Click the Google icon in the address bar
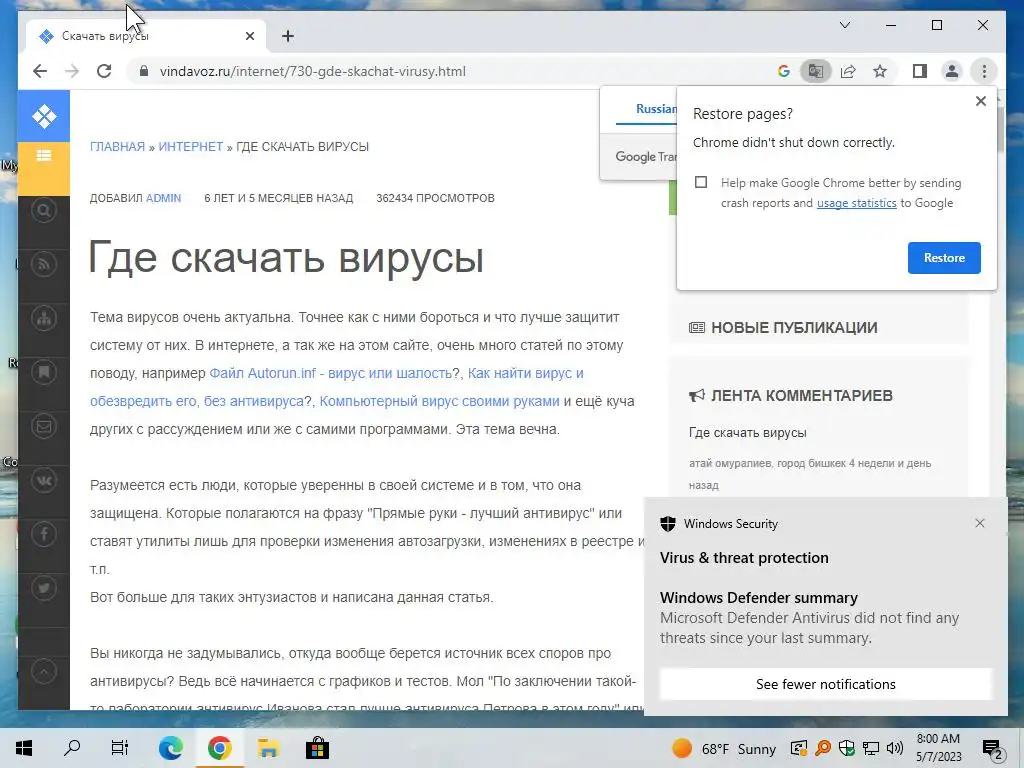The width and height of the screenshot is (1024, 768). pos(784,71)
